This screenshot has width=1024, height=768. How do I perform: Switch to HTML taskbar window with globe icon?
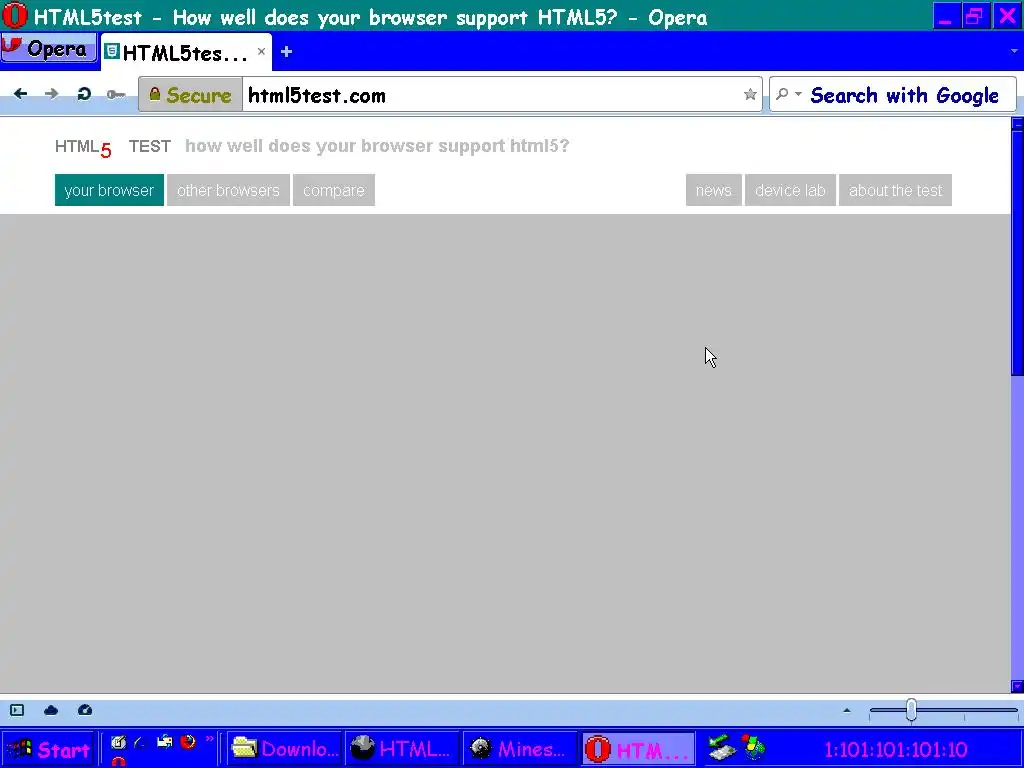402,748
